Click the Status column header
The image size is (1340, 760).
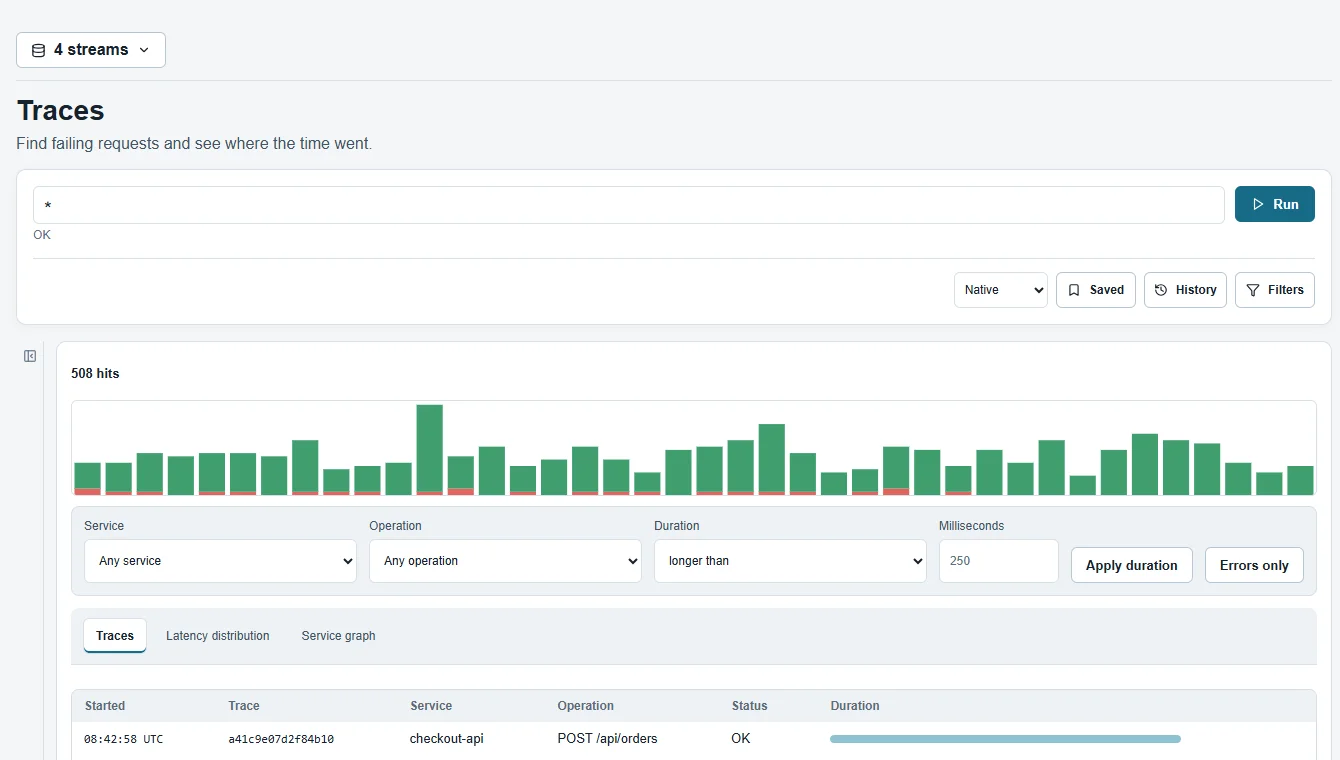750,706
